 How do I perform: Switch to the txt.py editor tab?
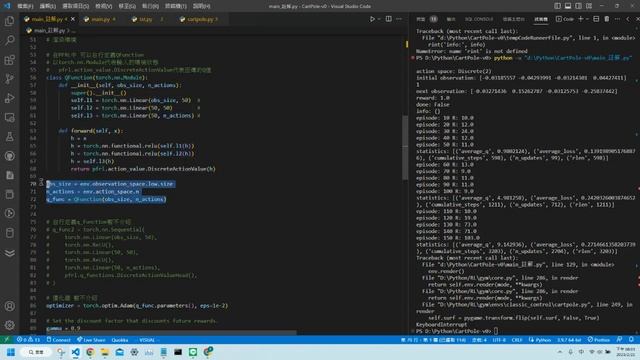coord(146,19)
